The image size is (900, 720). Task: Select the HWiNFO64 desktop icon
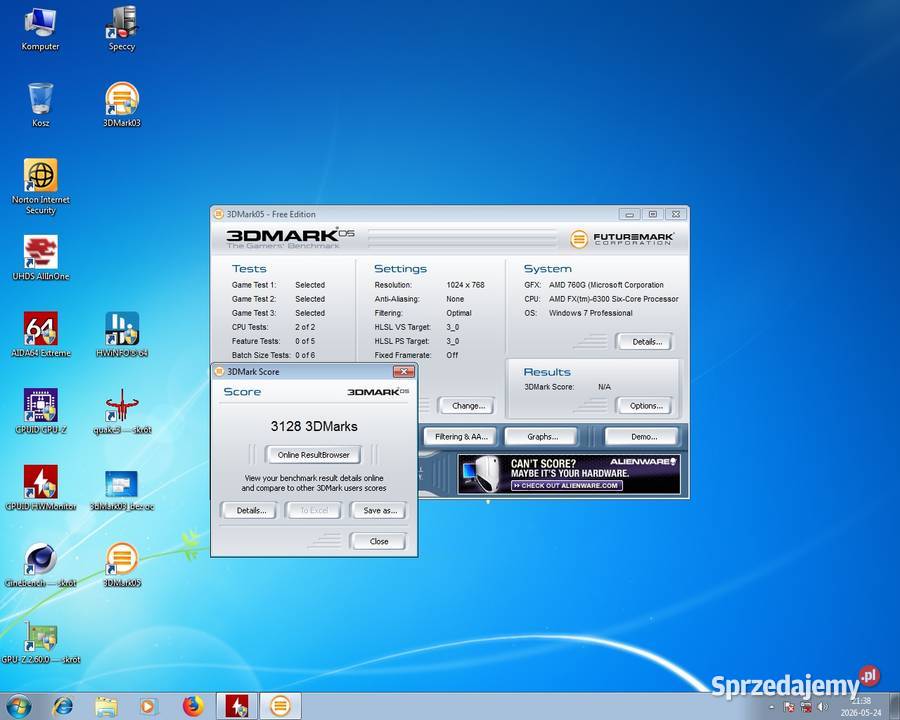pos(122,335)
